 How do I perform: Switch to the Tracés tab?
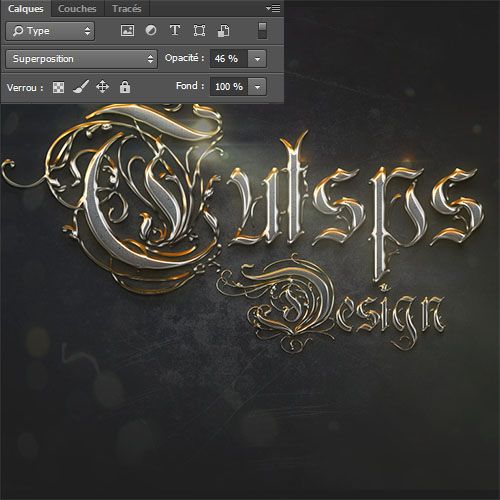(127, 9)
